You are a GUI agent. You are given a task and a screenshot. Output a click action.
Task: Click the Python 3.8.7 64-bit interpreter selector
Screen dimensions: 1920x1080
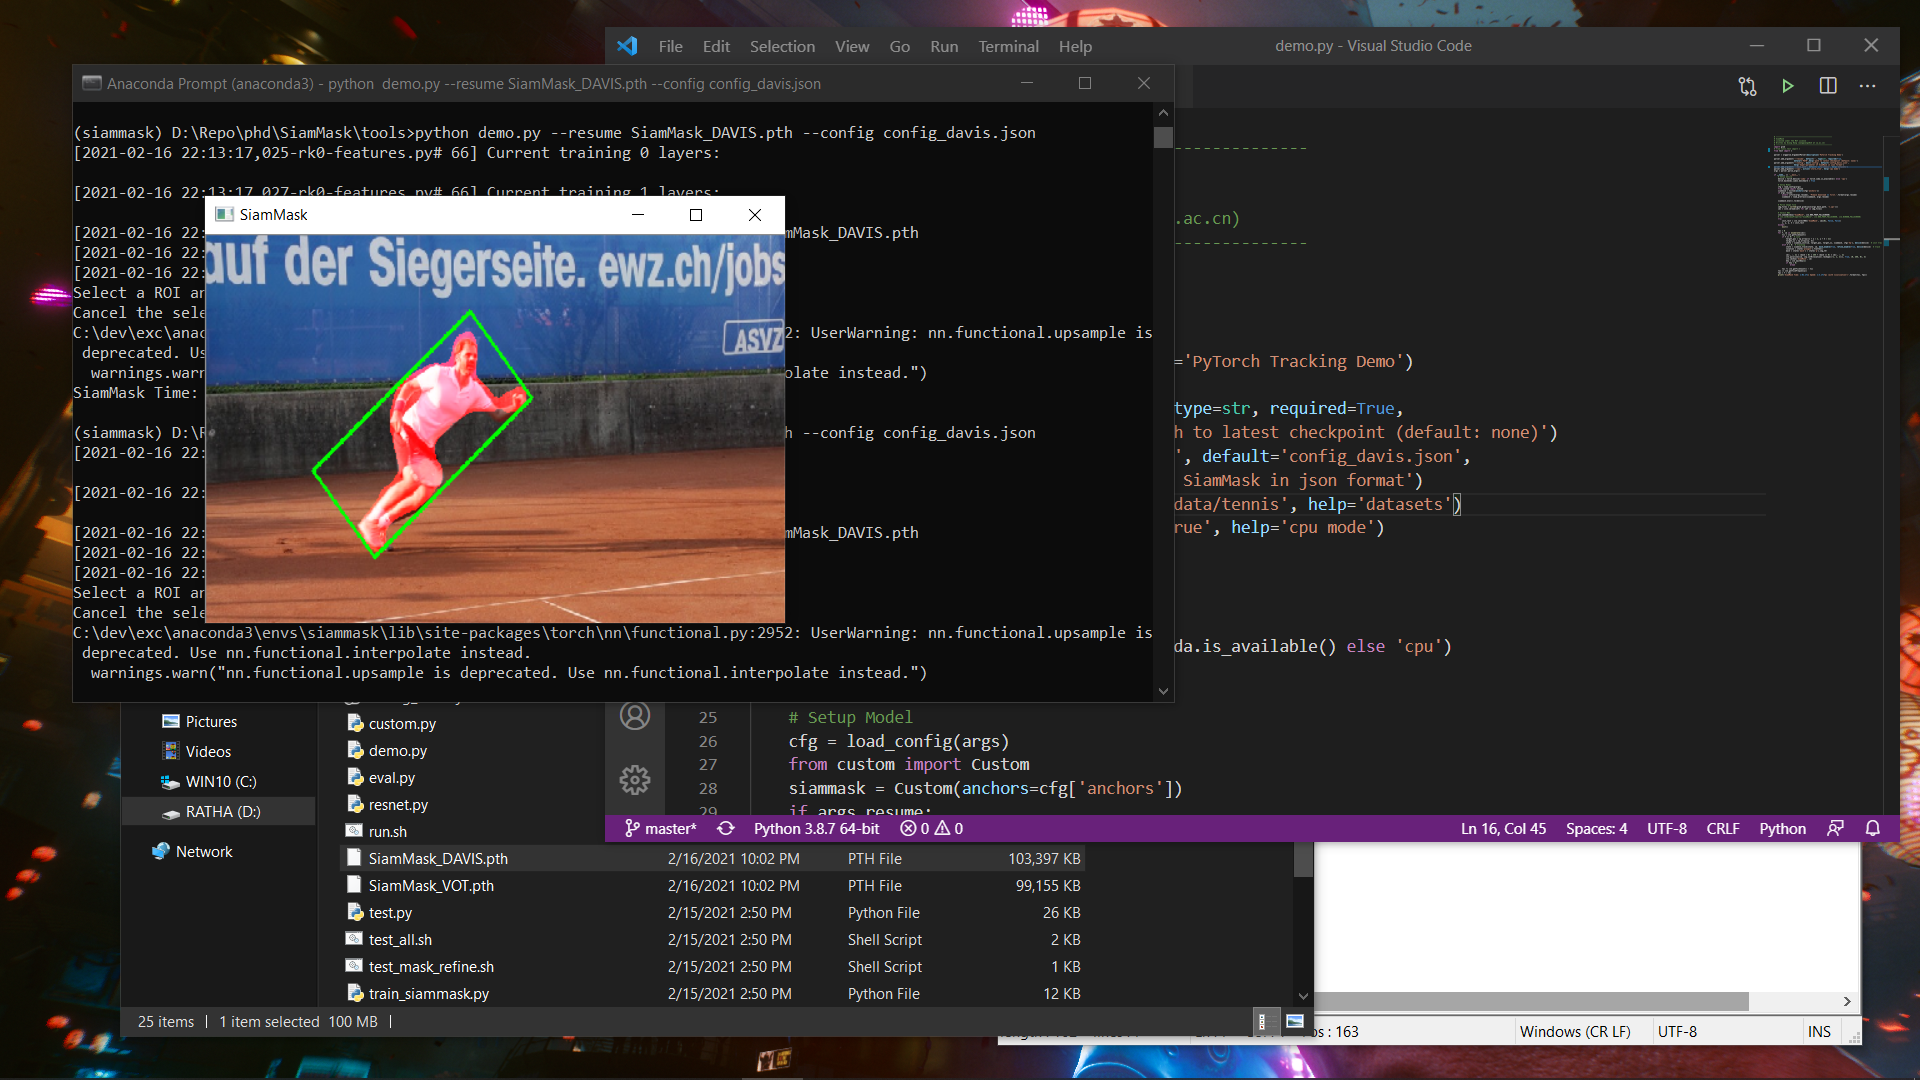click(816, 828)
